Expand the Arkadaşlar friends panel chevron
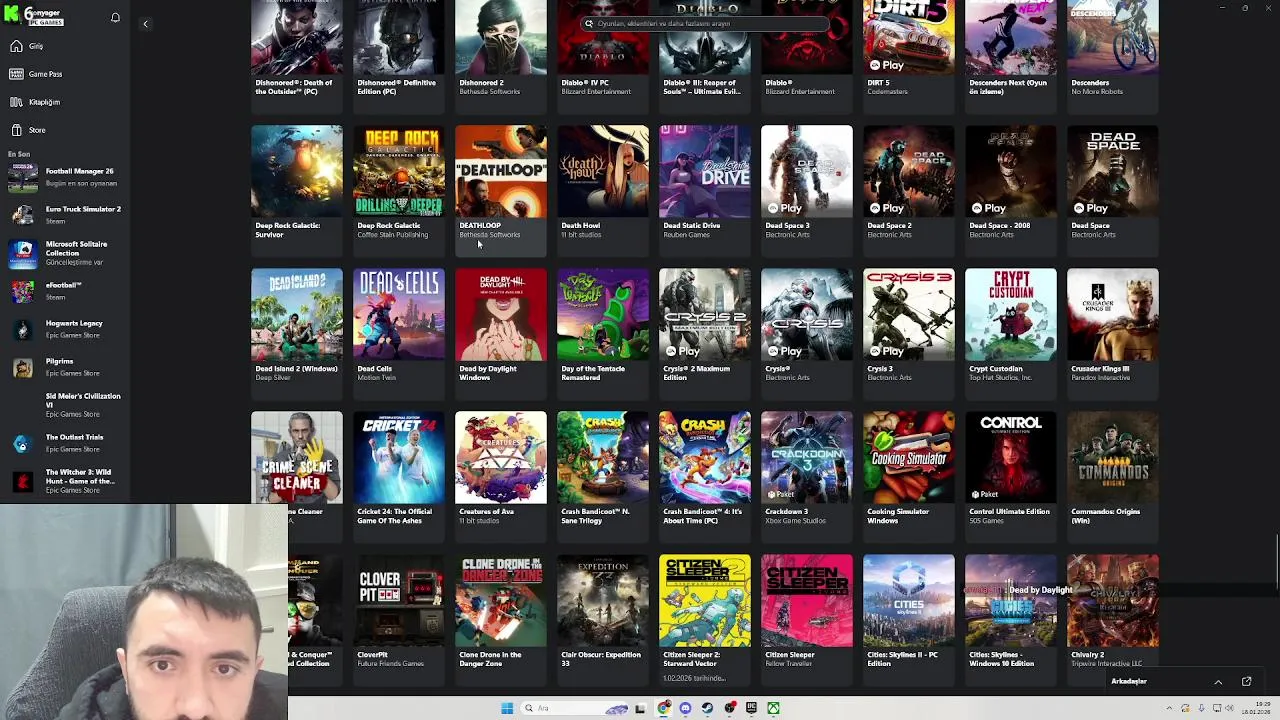 pyautogui.click(x=1218, y=682)
